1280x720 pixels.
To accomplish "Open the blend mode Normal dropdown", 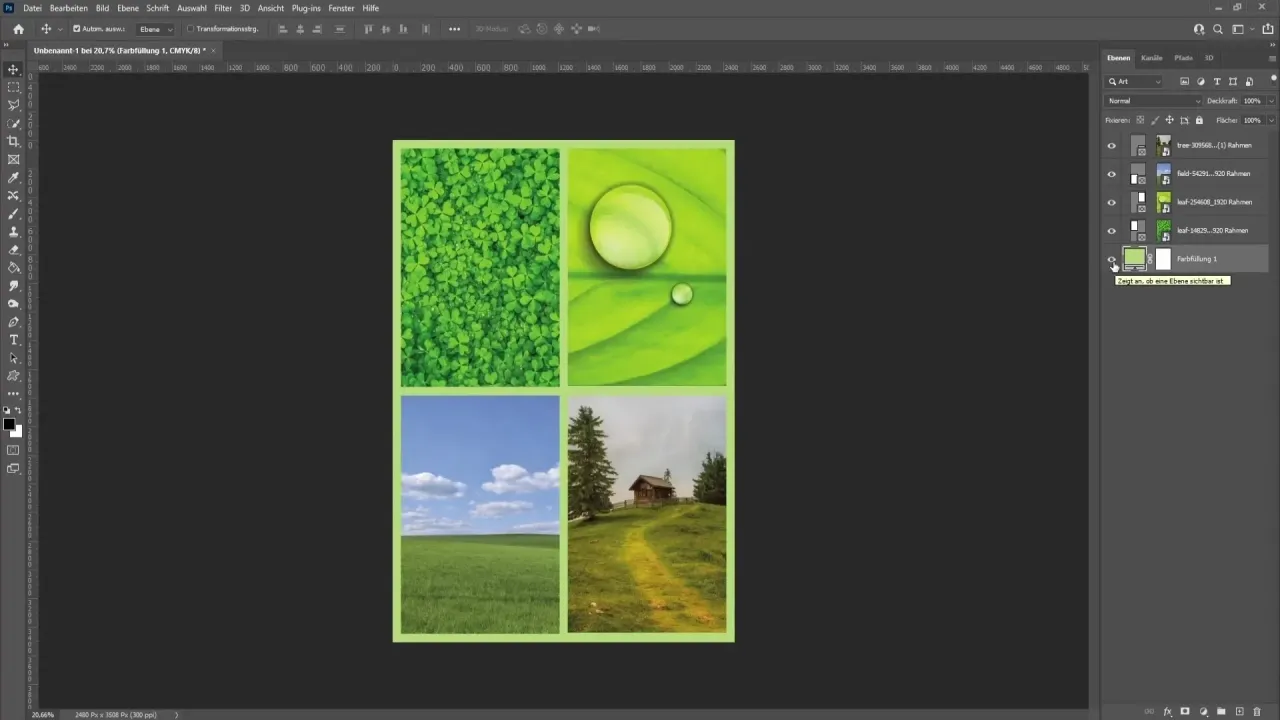I will (1153, 101).
